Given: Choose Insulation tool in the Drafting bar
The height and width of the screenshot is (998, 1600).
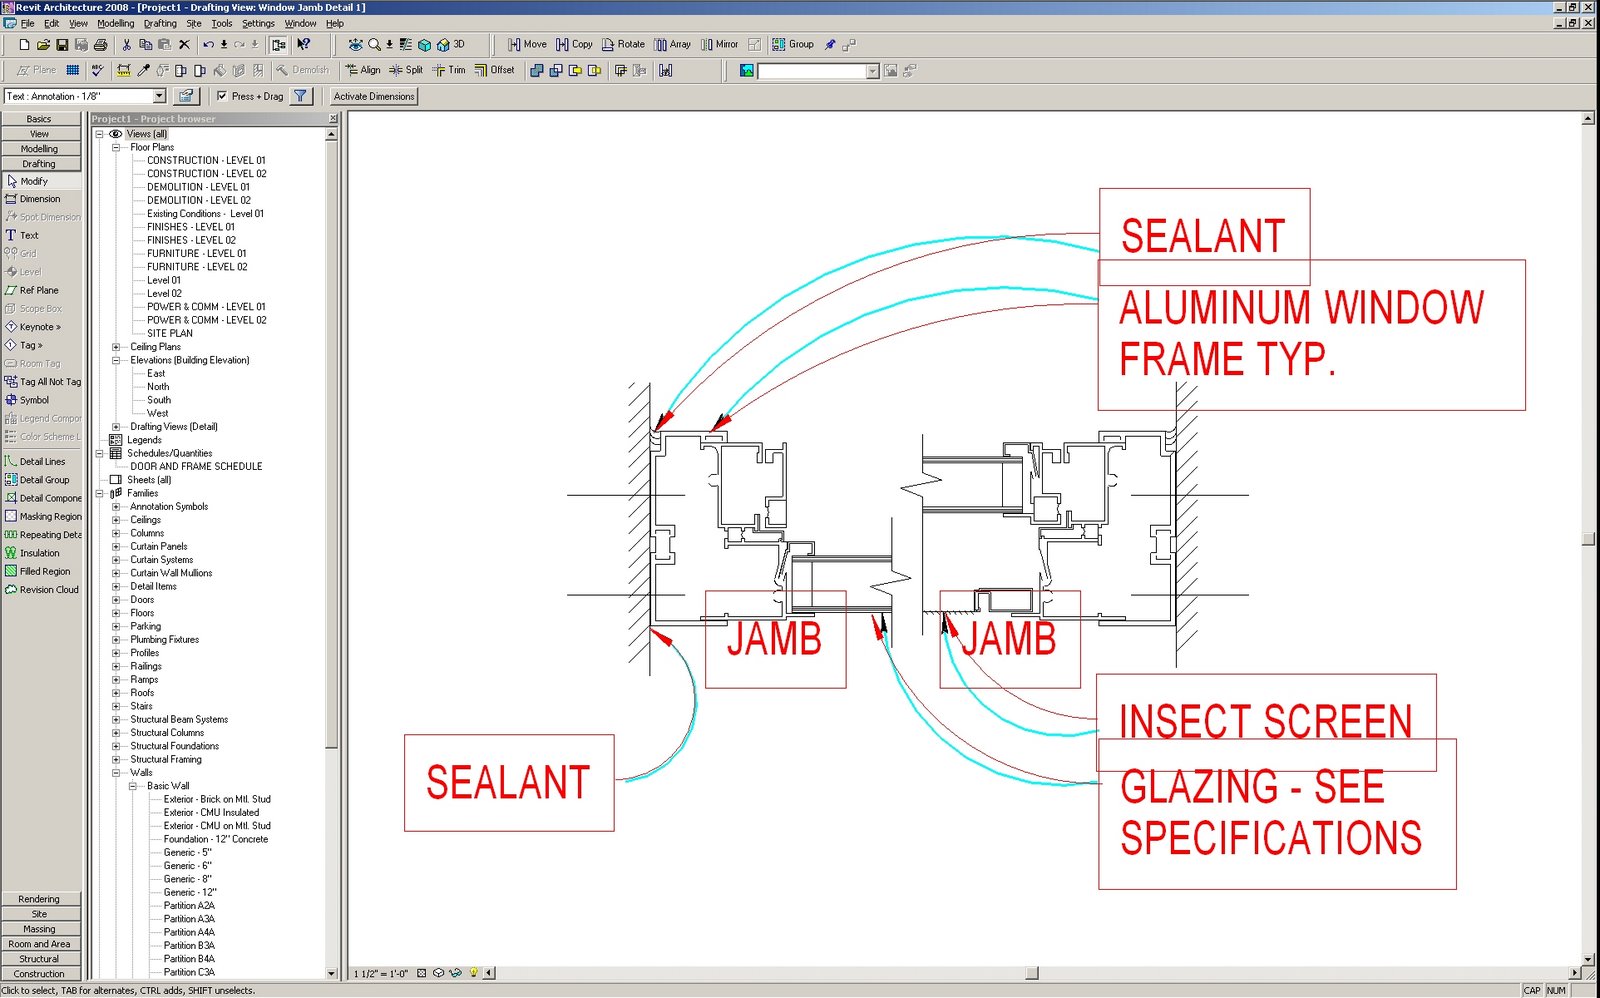Looking at the screenshot, I should click(x=33, y=553).
